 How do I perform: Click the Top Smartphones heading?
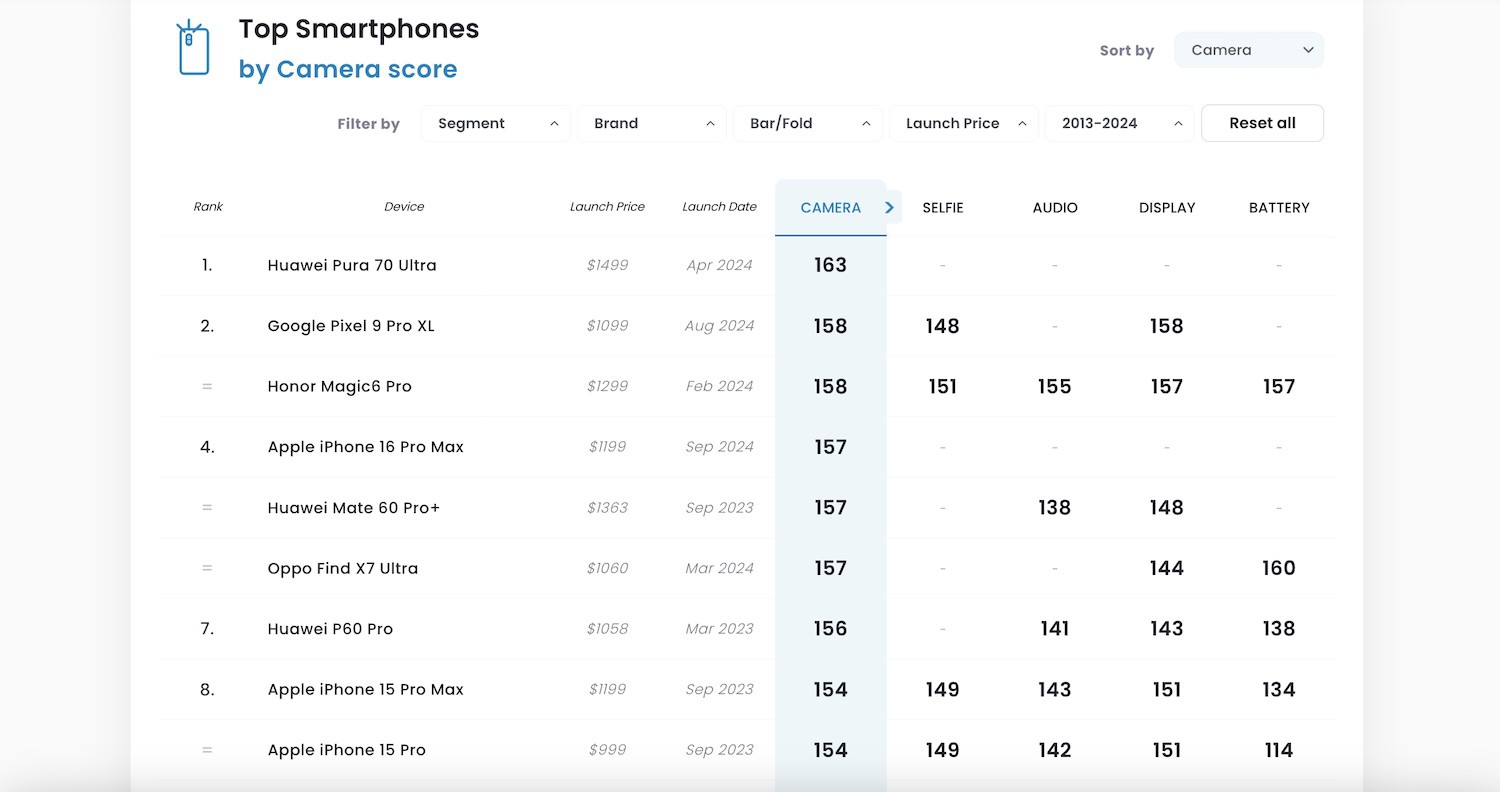(359, 29)
